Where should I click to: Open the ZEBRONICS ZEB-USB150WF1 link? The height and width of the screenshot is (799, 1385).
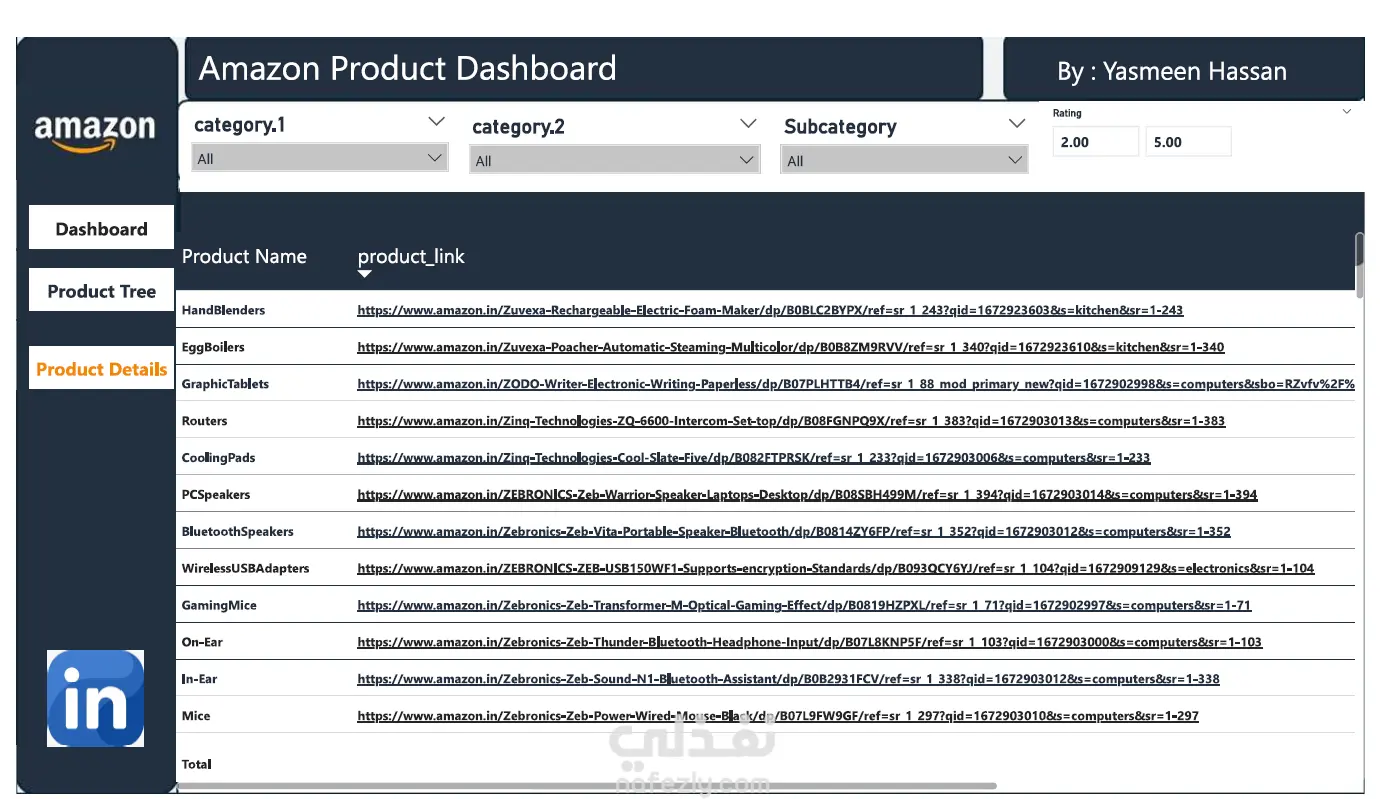click(x=836, y=569)
